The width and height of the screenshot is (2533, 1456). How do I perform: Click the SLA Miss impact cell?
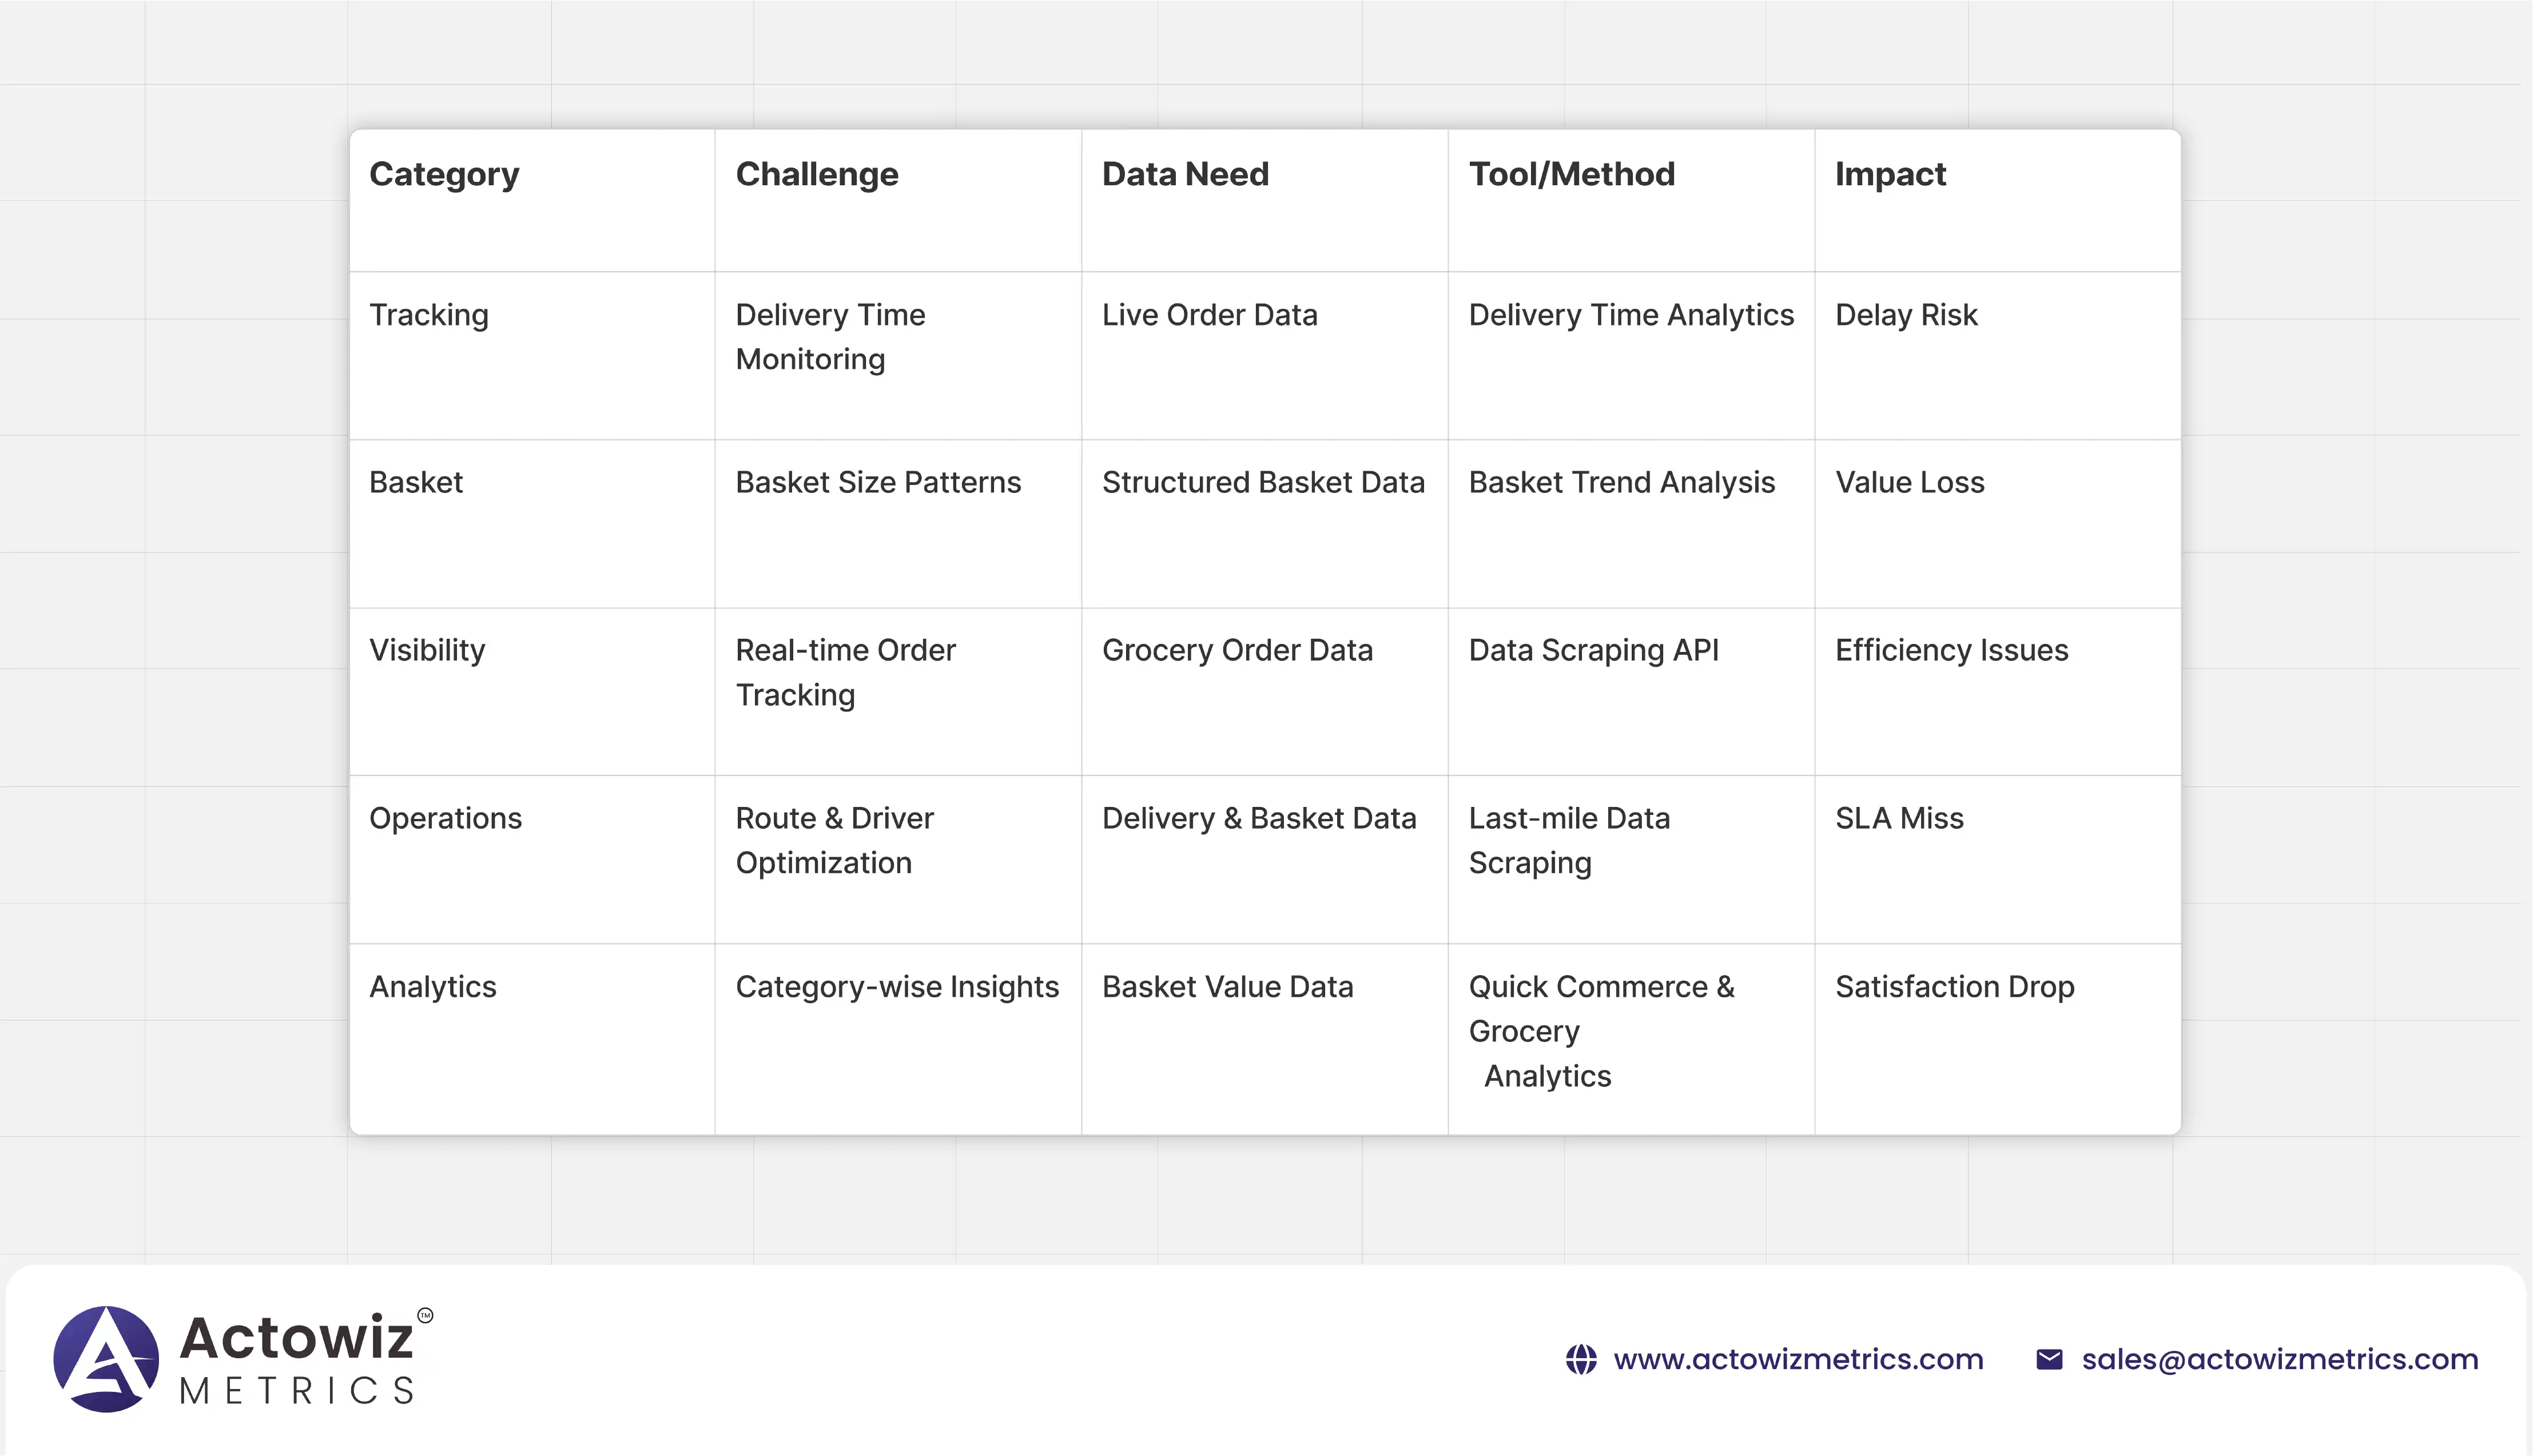[1898, 818]
